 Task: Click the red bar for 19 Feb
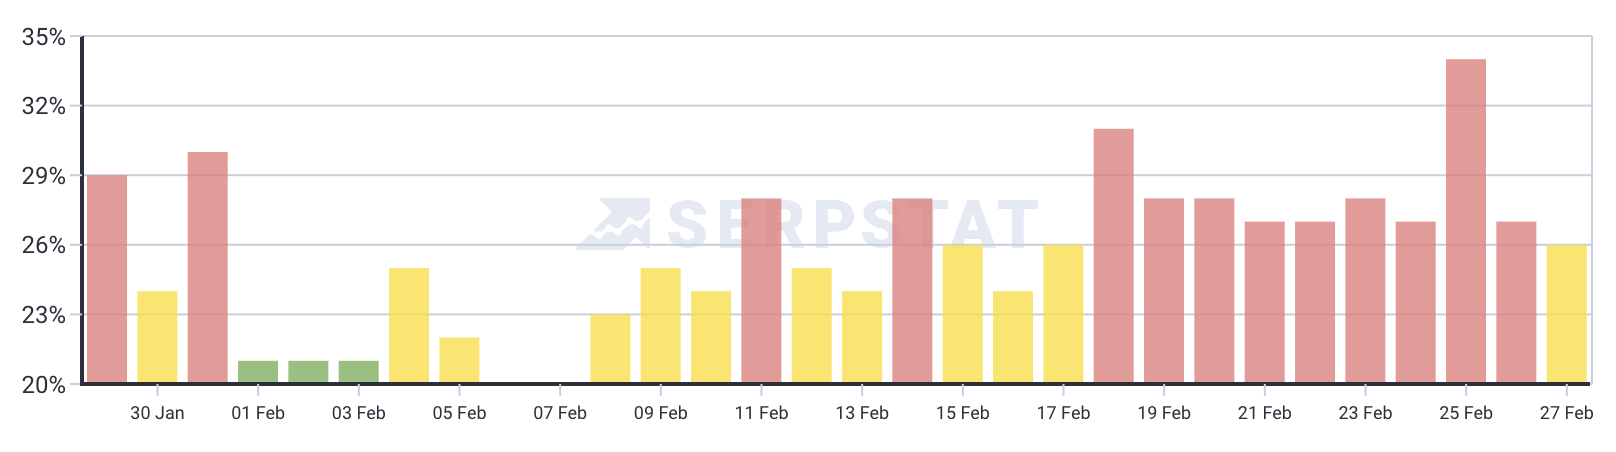tap(1164, 290)
